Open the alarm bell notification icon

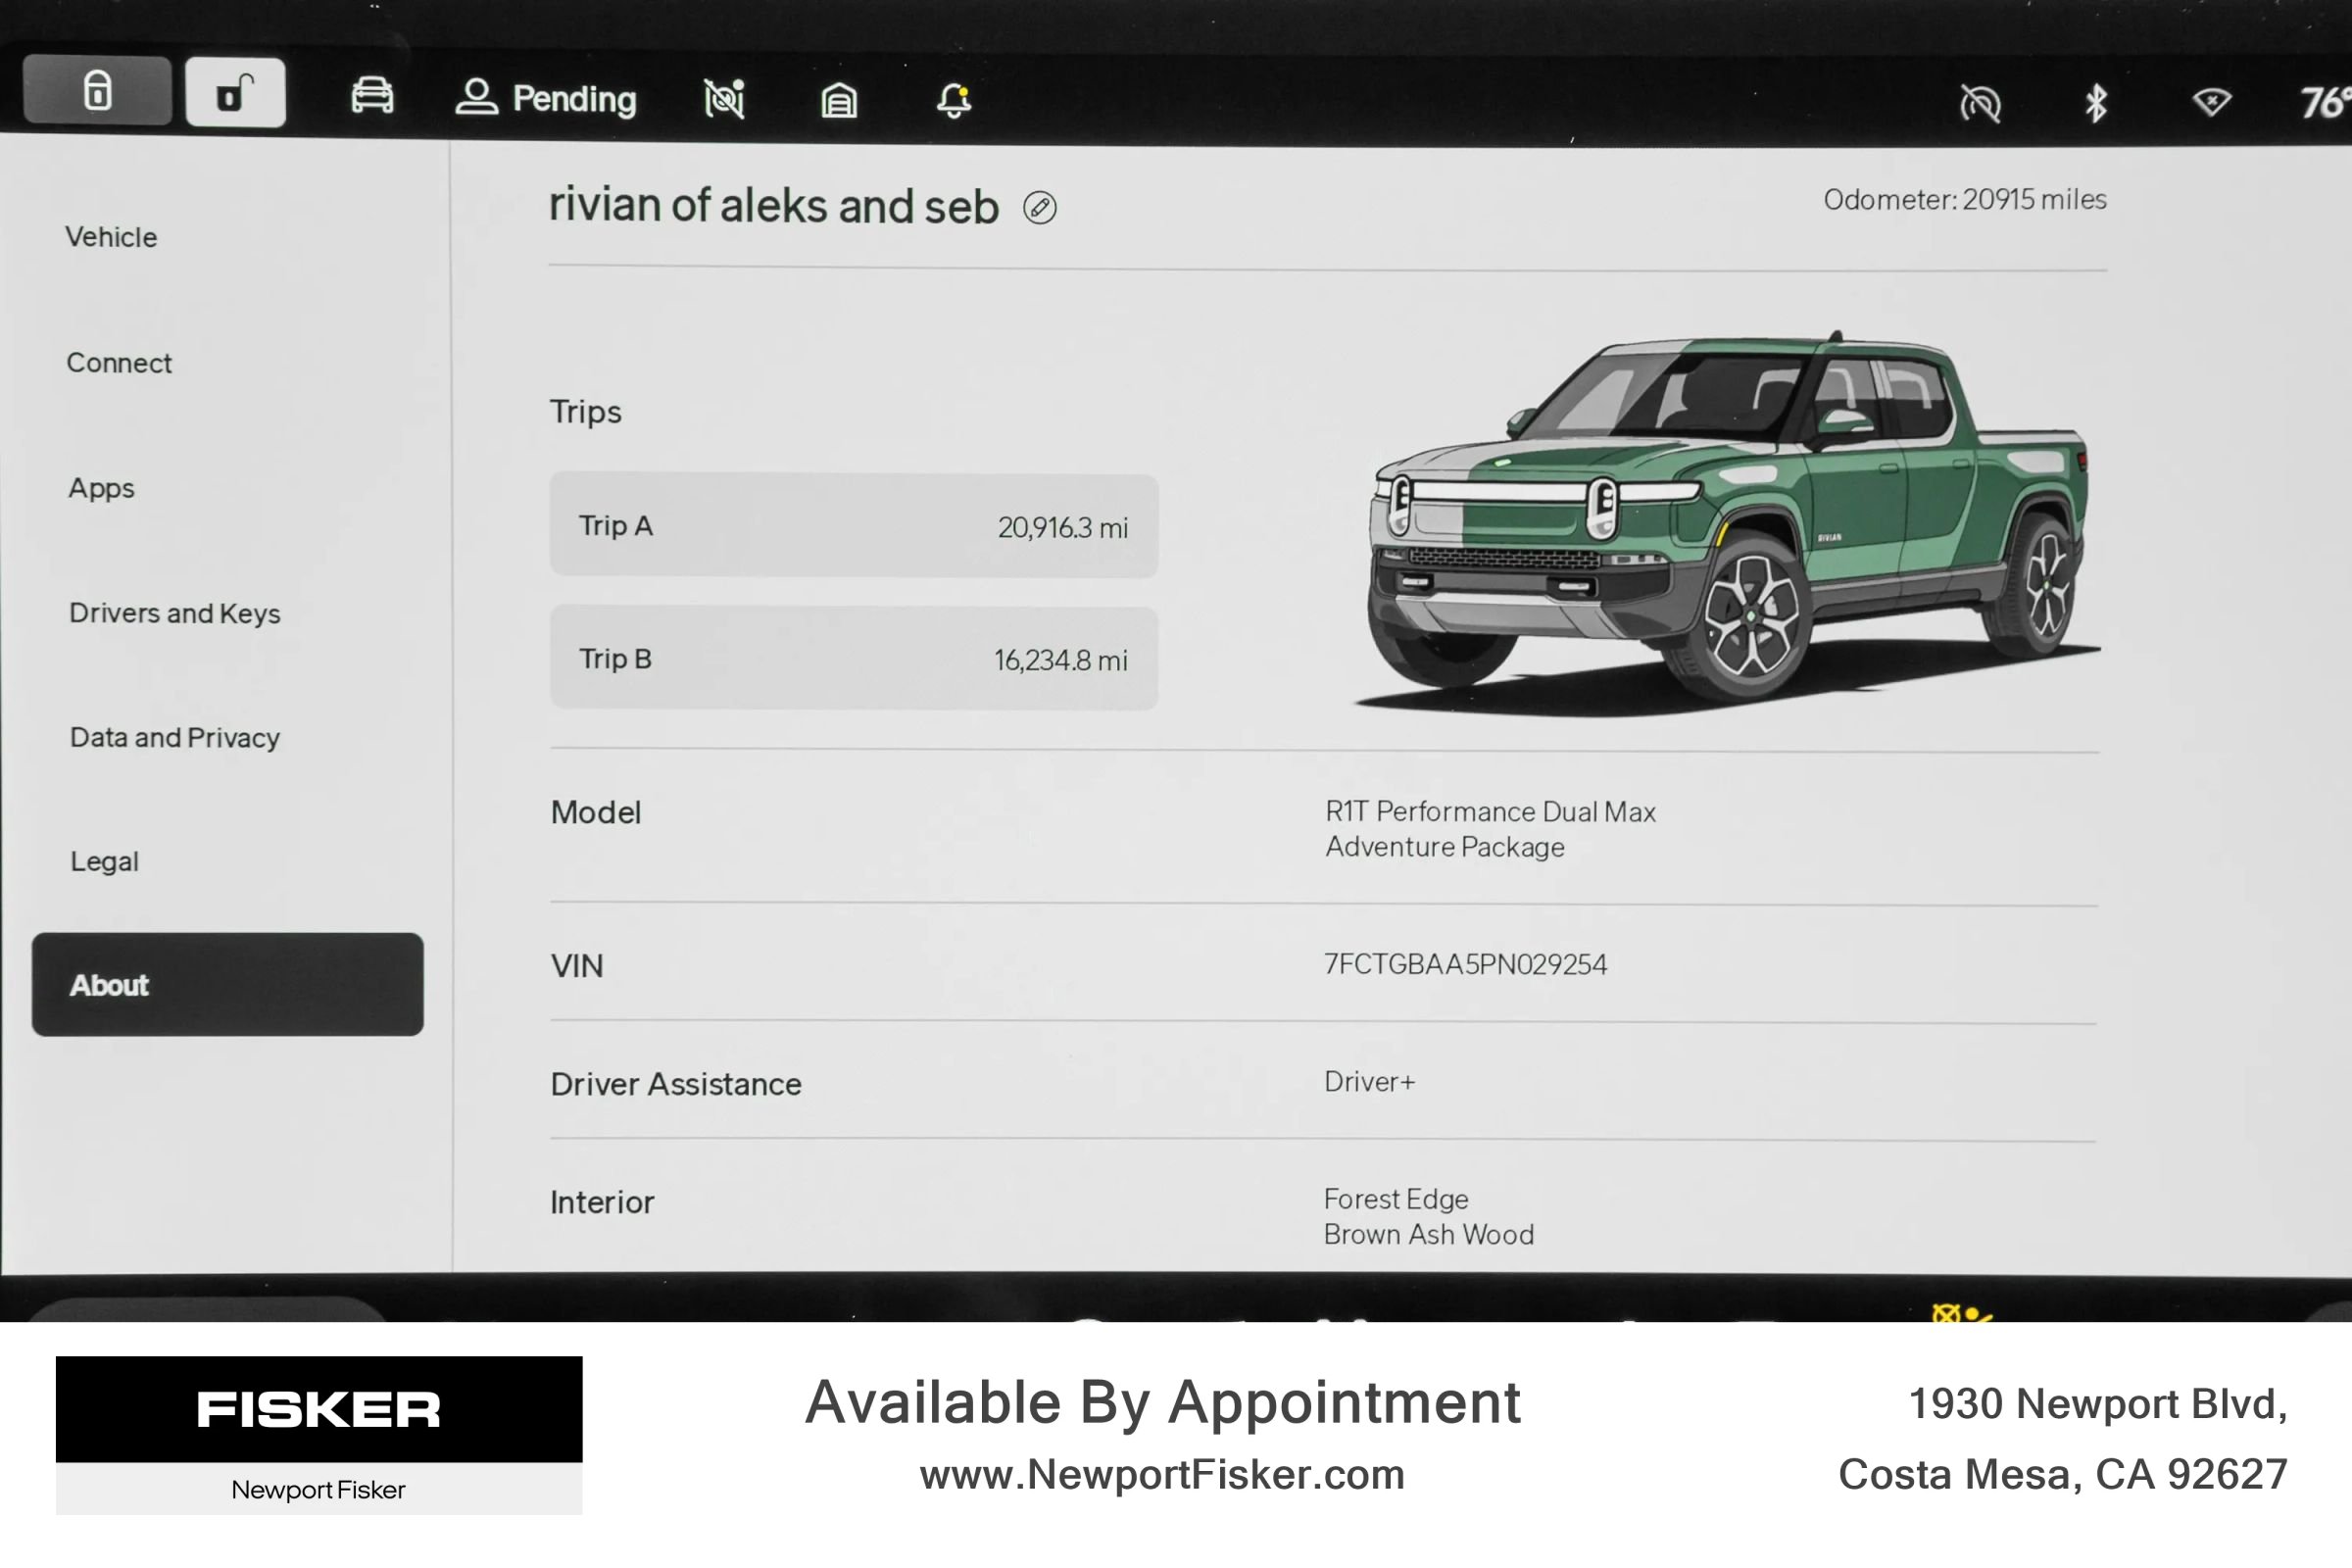click(x=954, y=100)
